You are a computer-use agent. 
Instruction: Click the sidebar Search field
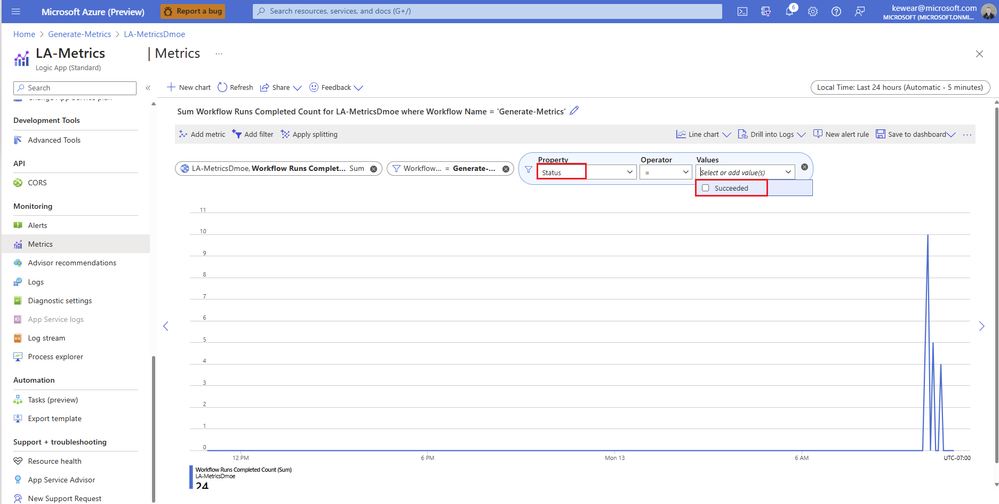pos(75,88)
